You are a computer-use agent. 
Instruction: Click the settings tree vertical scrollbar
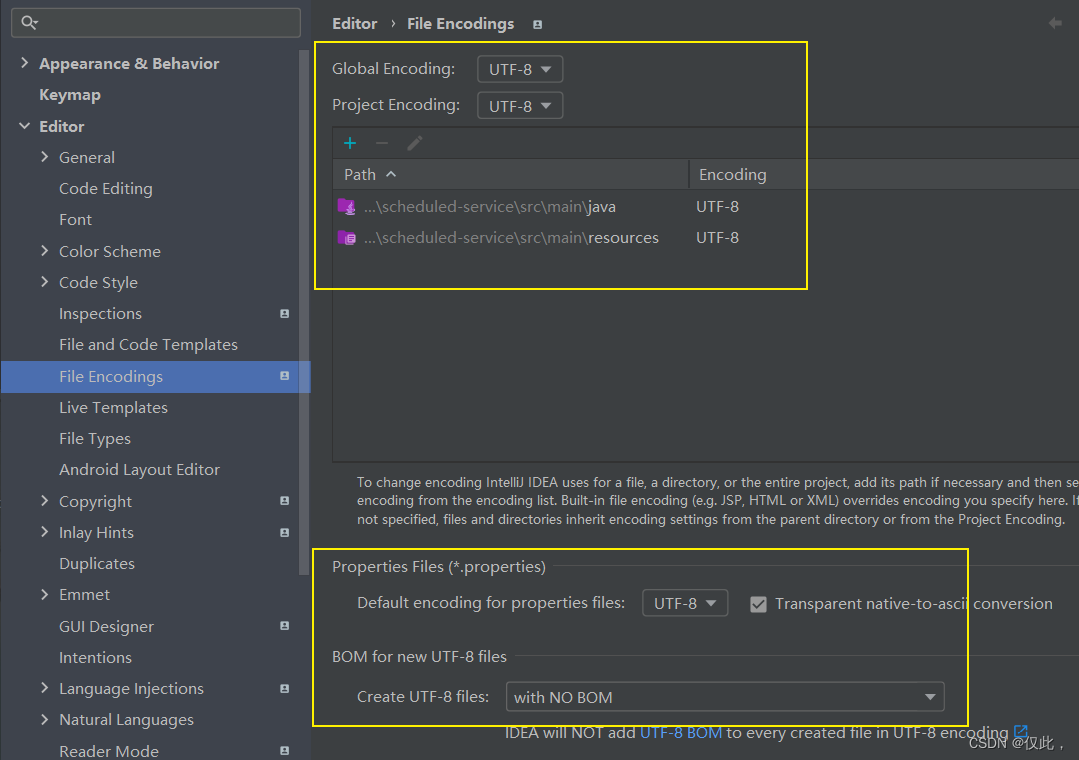tap(304, 311)
